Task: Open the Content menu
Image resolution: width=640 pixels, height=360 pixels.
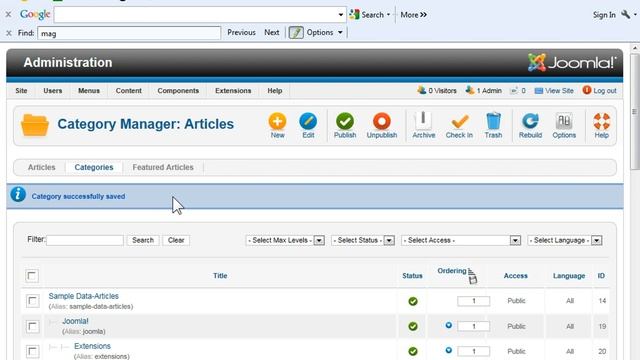Action: pyautogui.click(x=129, y=91)
